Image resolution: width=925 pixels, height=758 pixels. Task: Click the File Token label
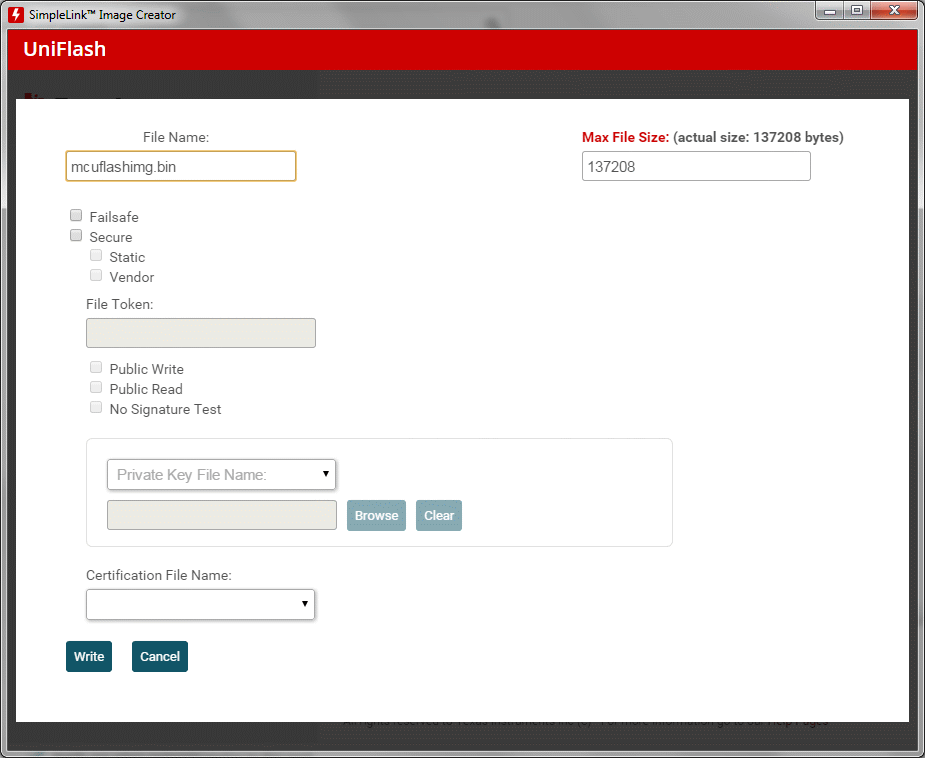pyautogui.click(x=119, y=304)
